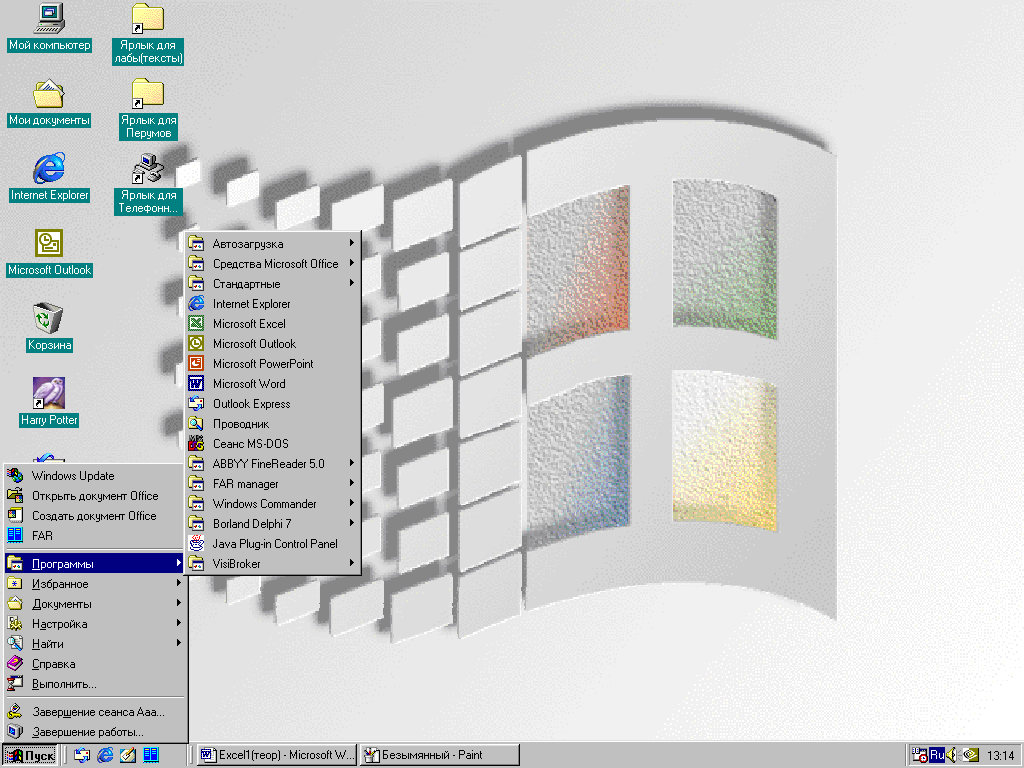Click the Windows Update globe icon in Start menu
The width and height of the screenshot is (1024, 768).
[x=15, y=475]
